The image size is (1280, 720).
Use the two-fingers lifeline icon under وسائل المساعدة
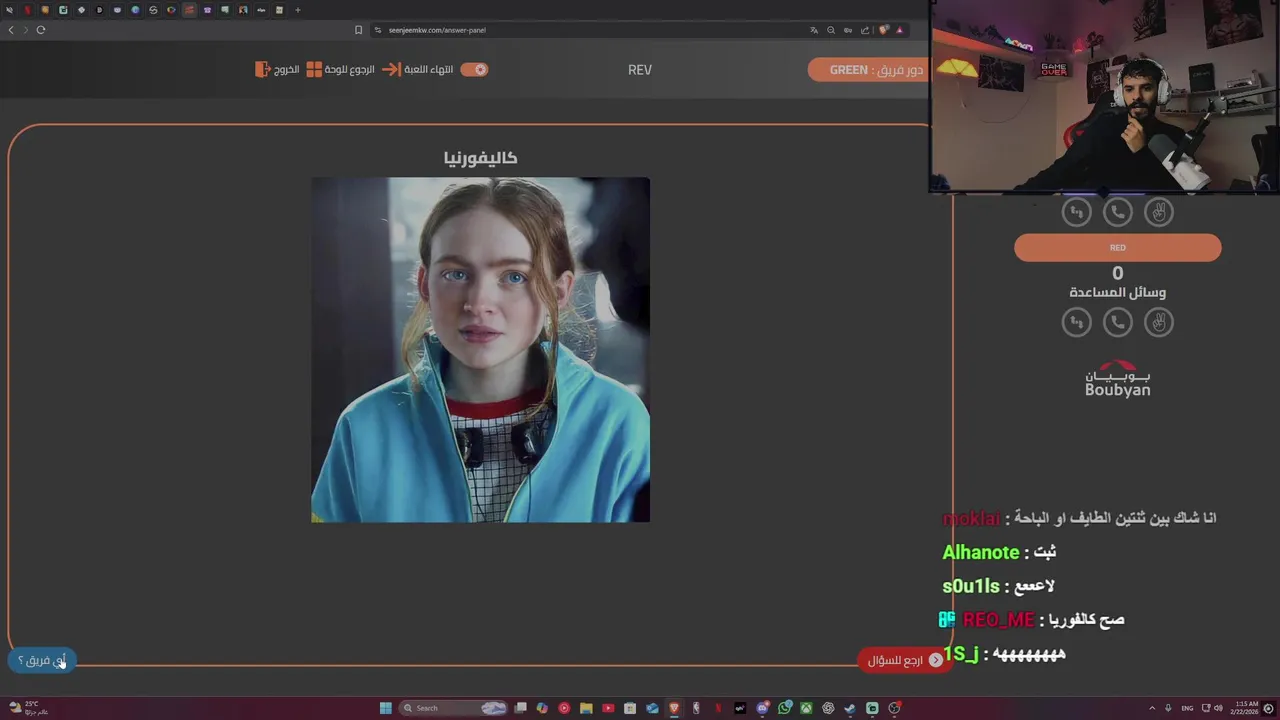(1076, 322)
